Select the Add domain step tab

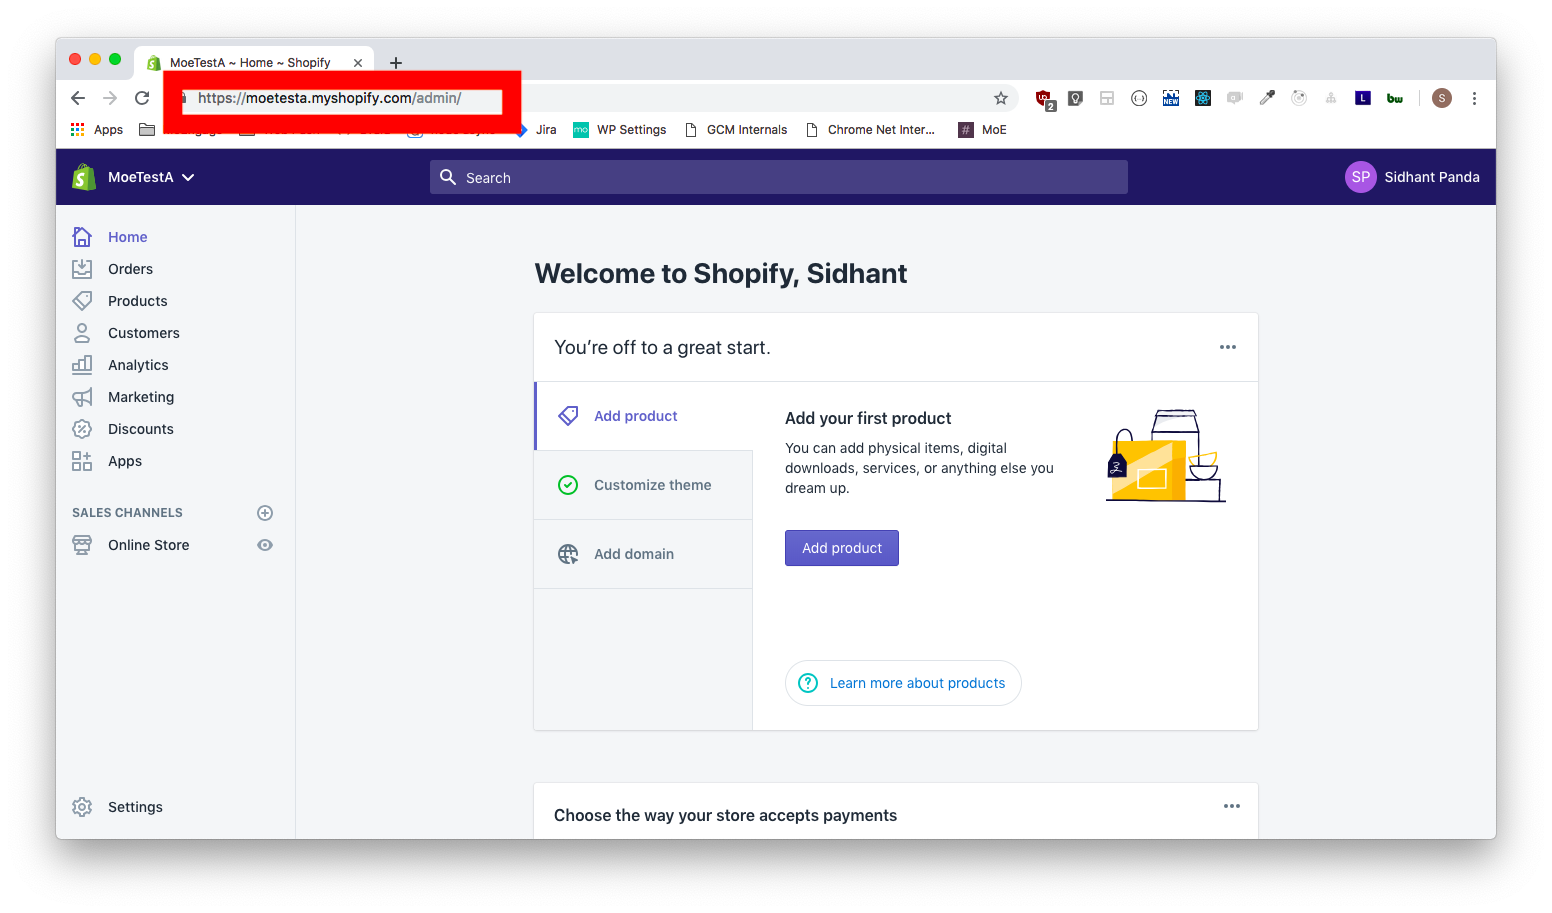pos(644,554)
